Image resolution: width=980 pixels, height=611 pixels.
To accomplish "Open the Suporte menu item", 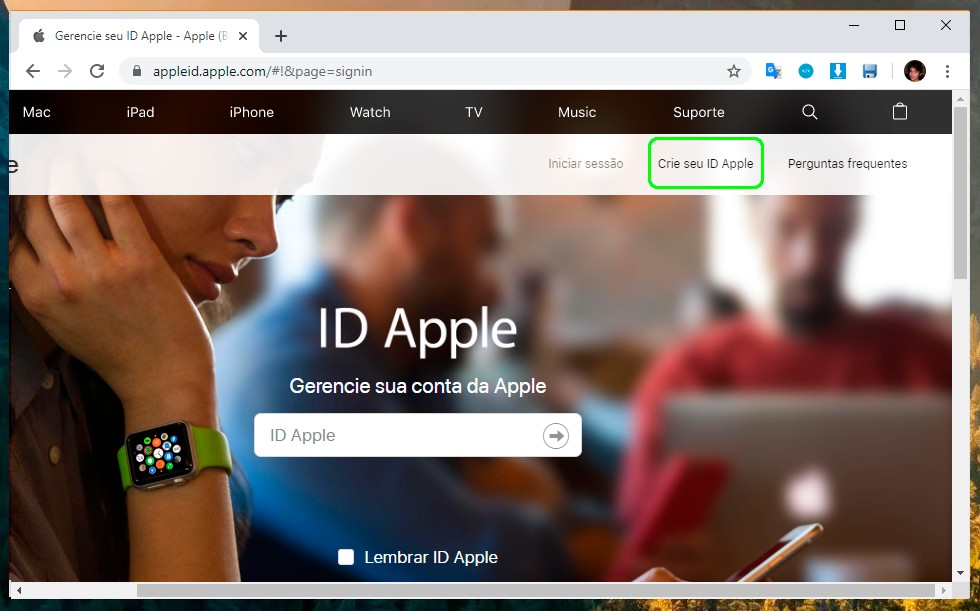I will [x=699, y=112].
